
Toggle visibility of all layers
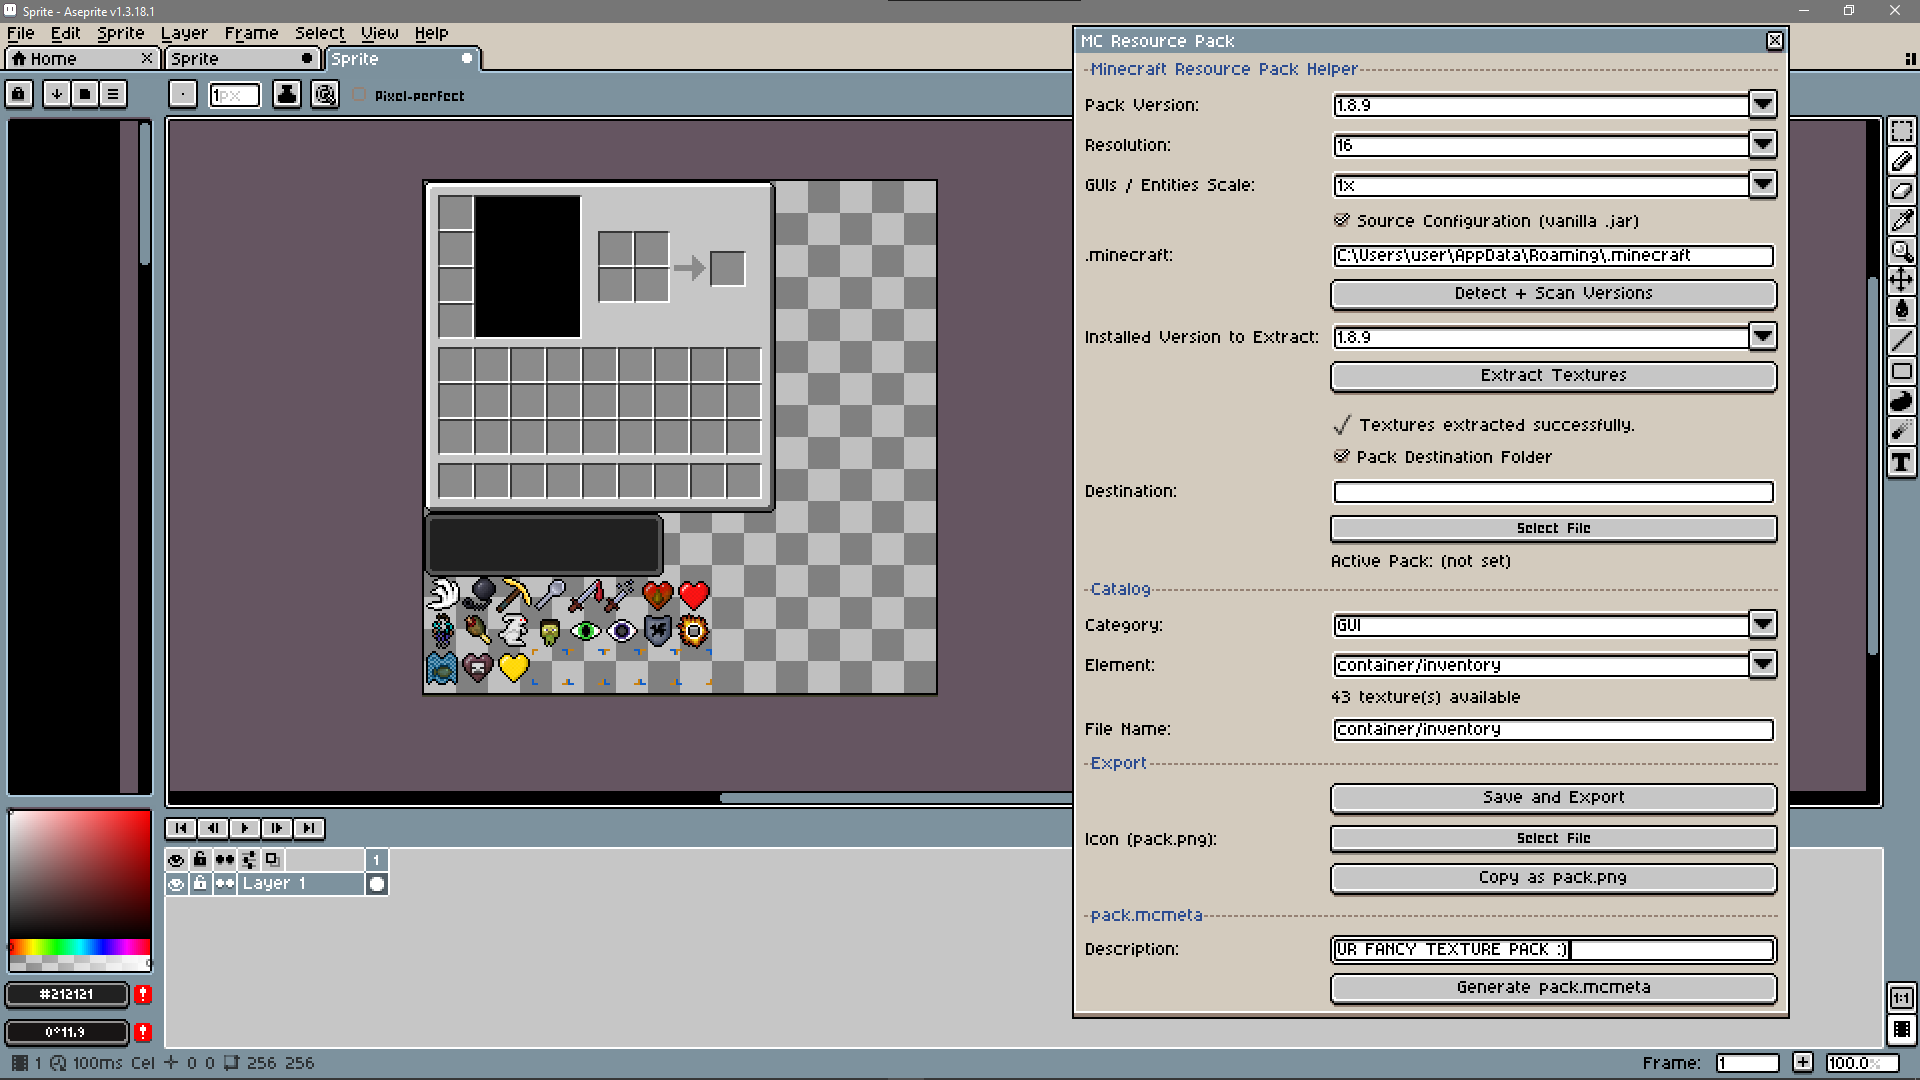pyautogui.click(x=176, y=859)
